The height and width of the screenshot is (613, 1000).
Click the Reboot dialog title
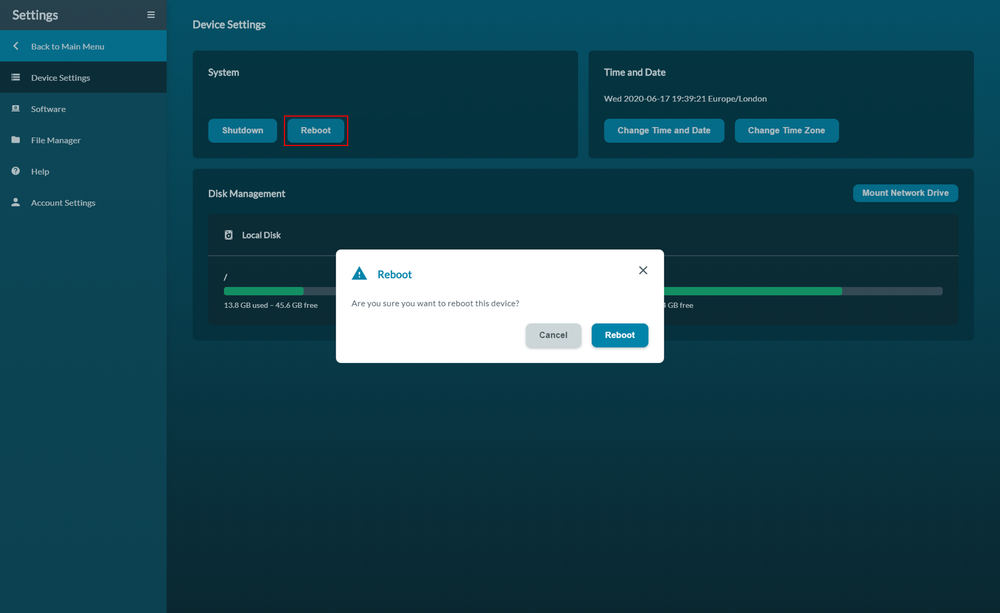[x=394, y=274]
